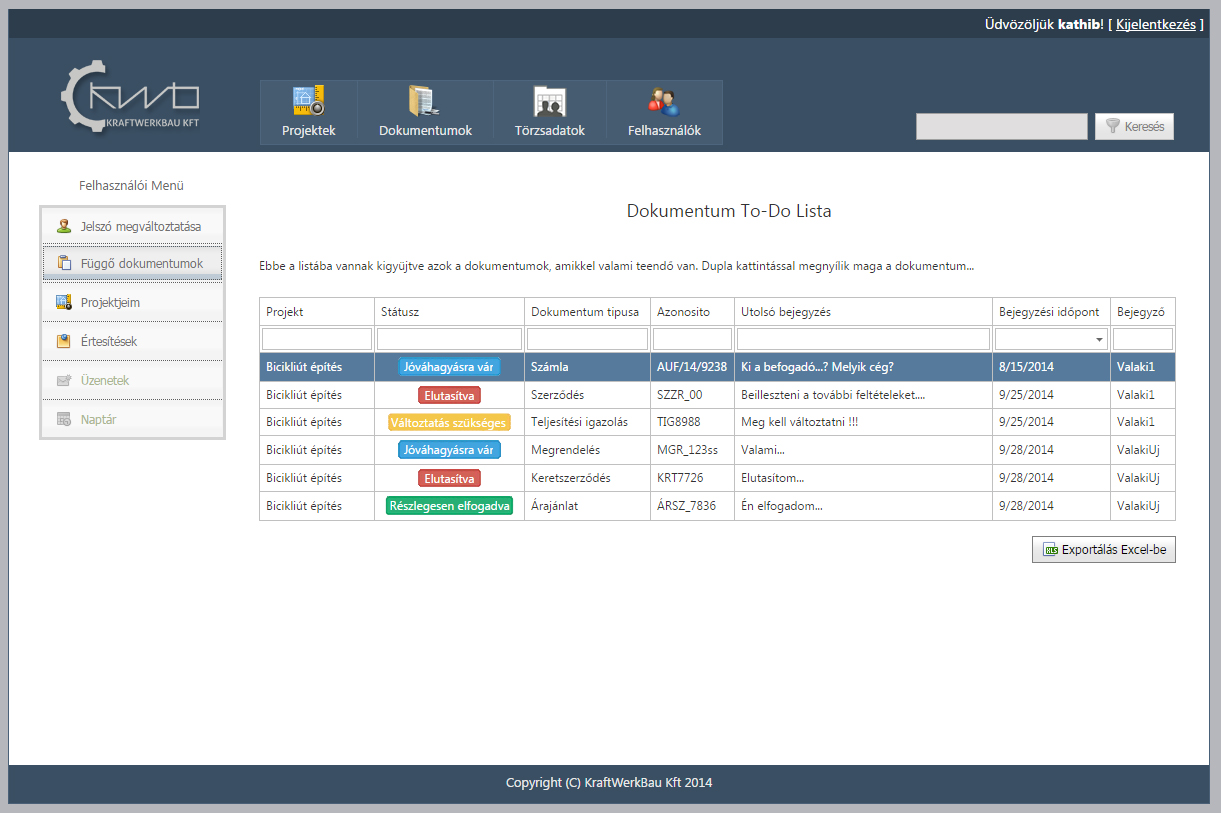Screen dimensions: 1221x813
Task: Click the funnel icon on Keresés button
Action: 1112,127
